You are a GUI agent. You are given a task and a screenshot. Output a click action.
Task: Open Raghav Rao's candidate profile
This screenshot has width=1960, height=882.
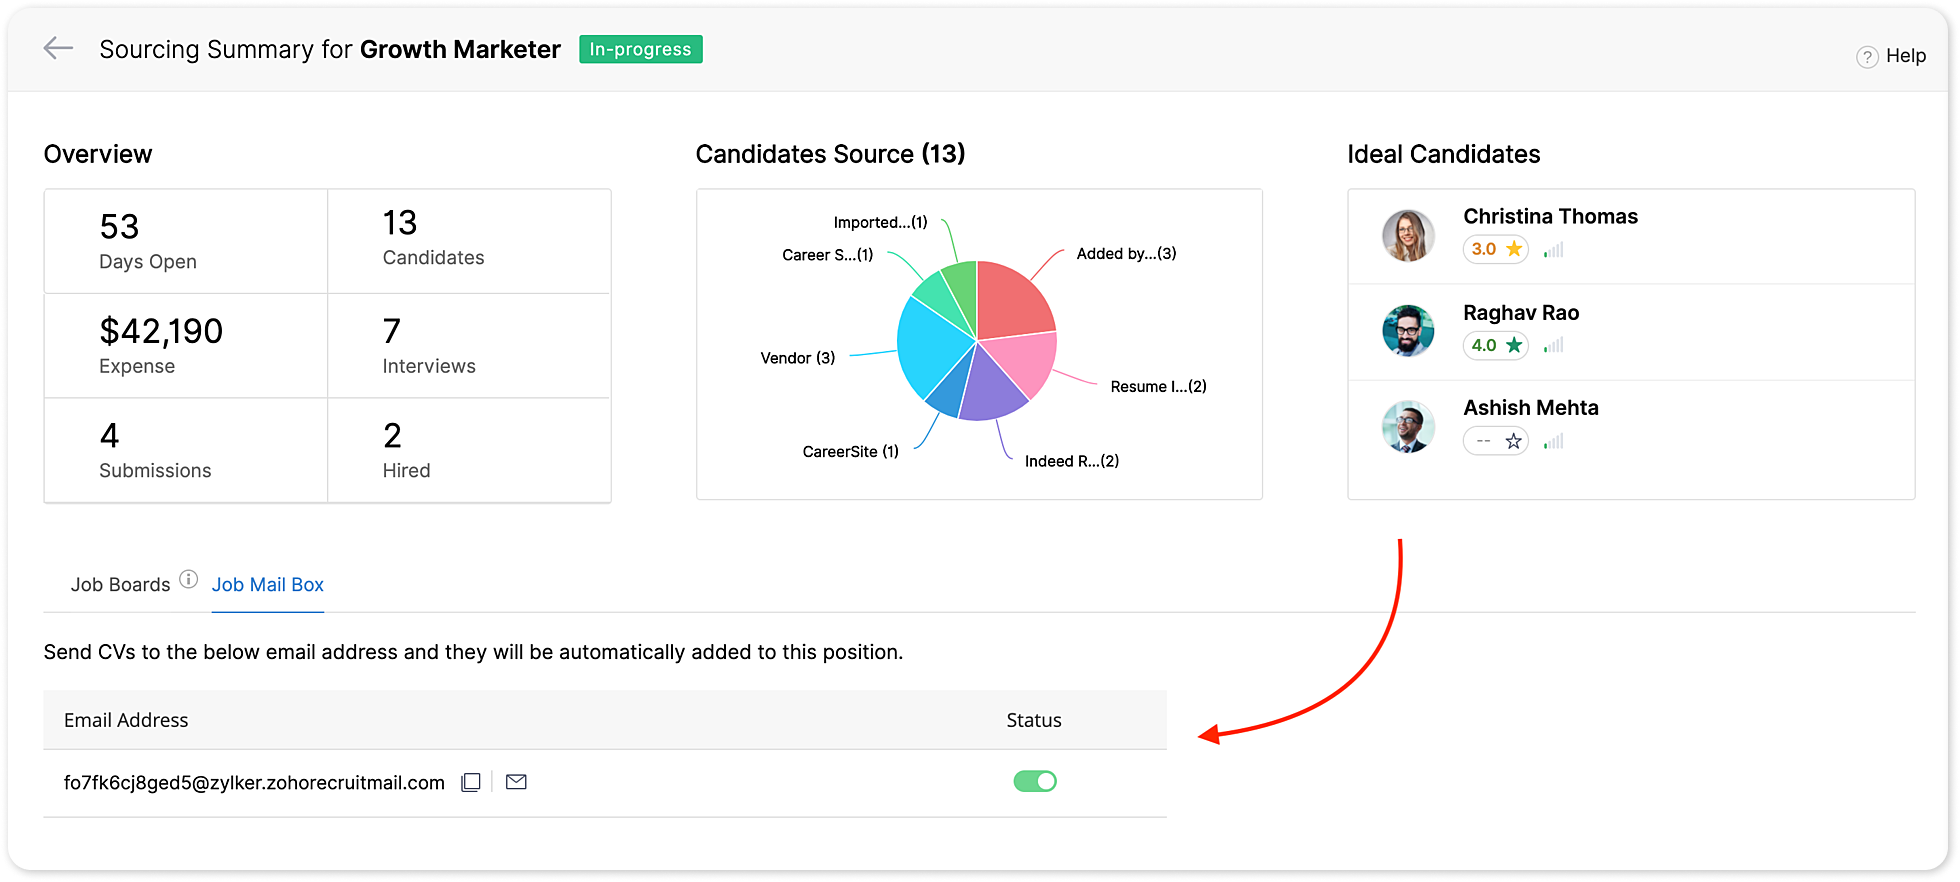tap(1520, 313)
